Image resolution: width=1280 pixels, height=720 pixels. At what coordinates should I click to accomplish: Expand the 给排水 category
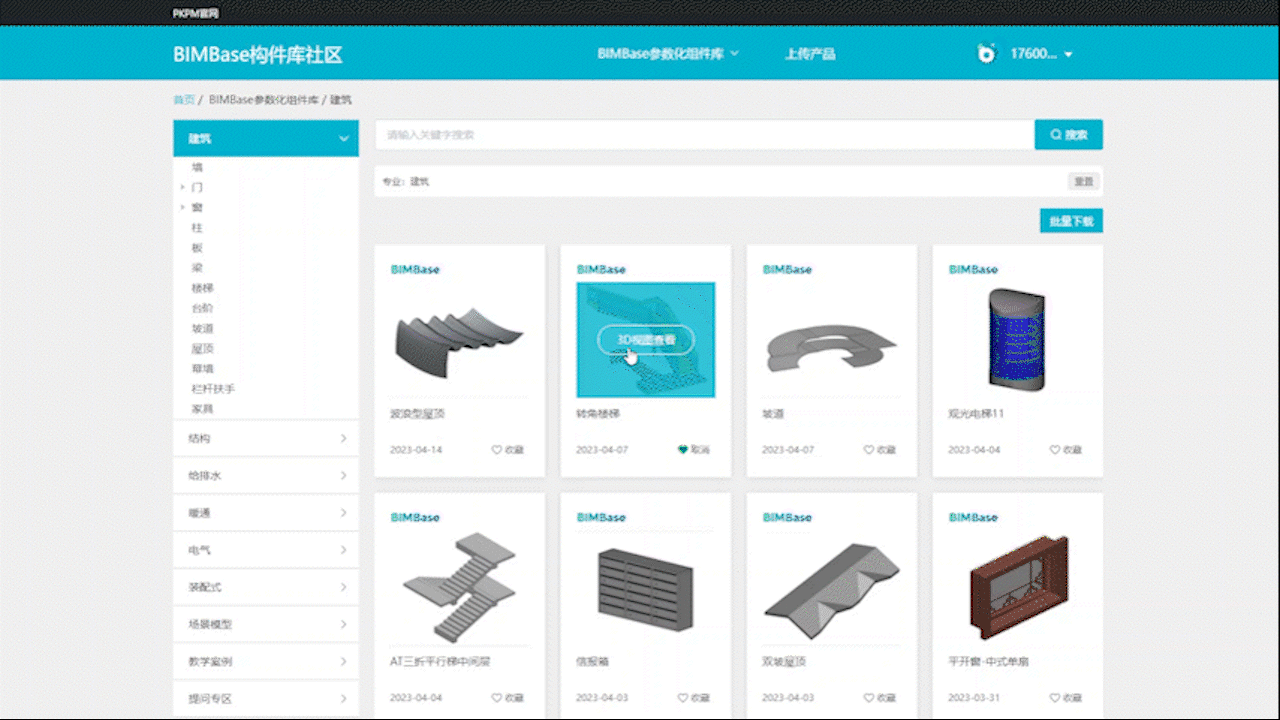pos(266,475)
